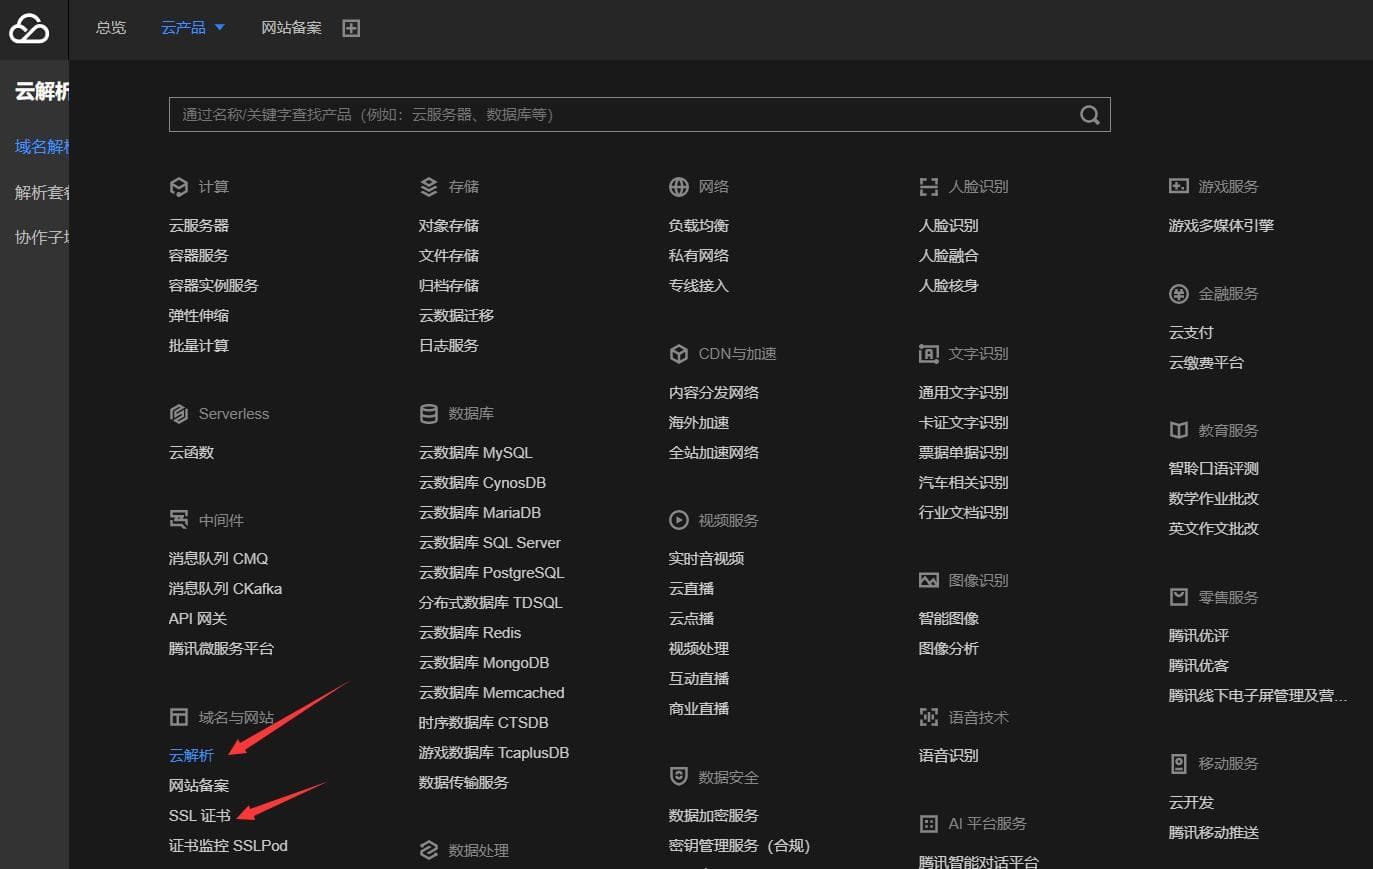Open the 语音识别 product link

949,756
